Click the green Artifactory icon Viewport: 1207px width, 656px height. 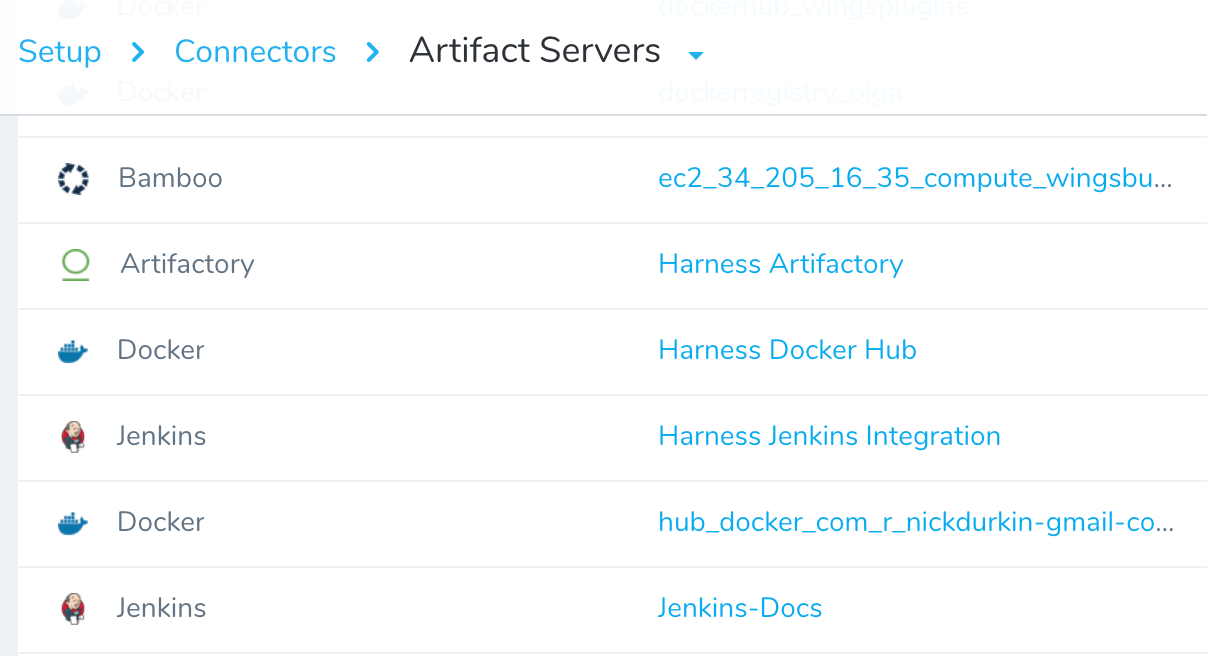click(75, 265)
